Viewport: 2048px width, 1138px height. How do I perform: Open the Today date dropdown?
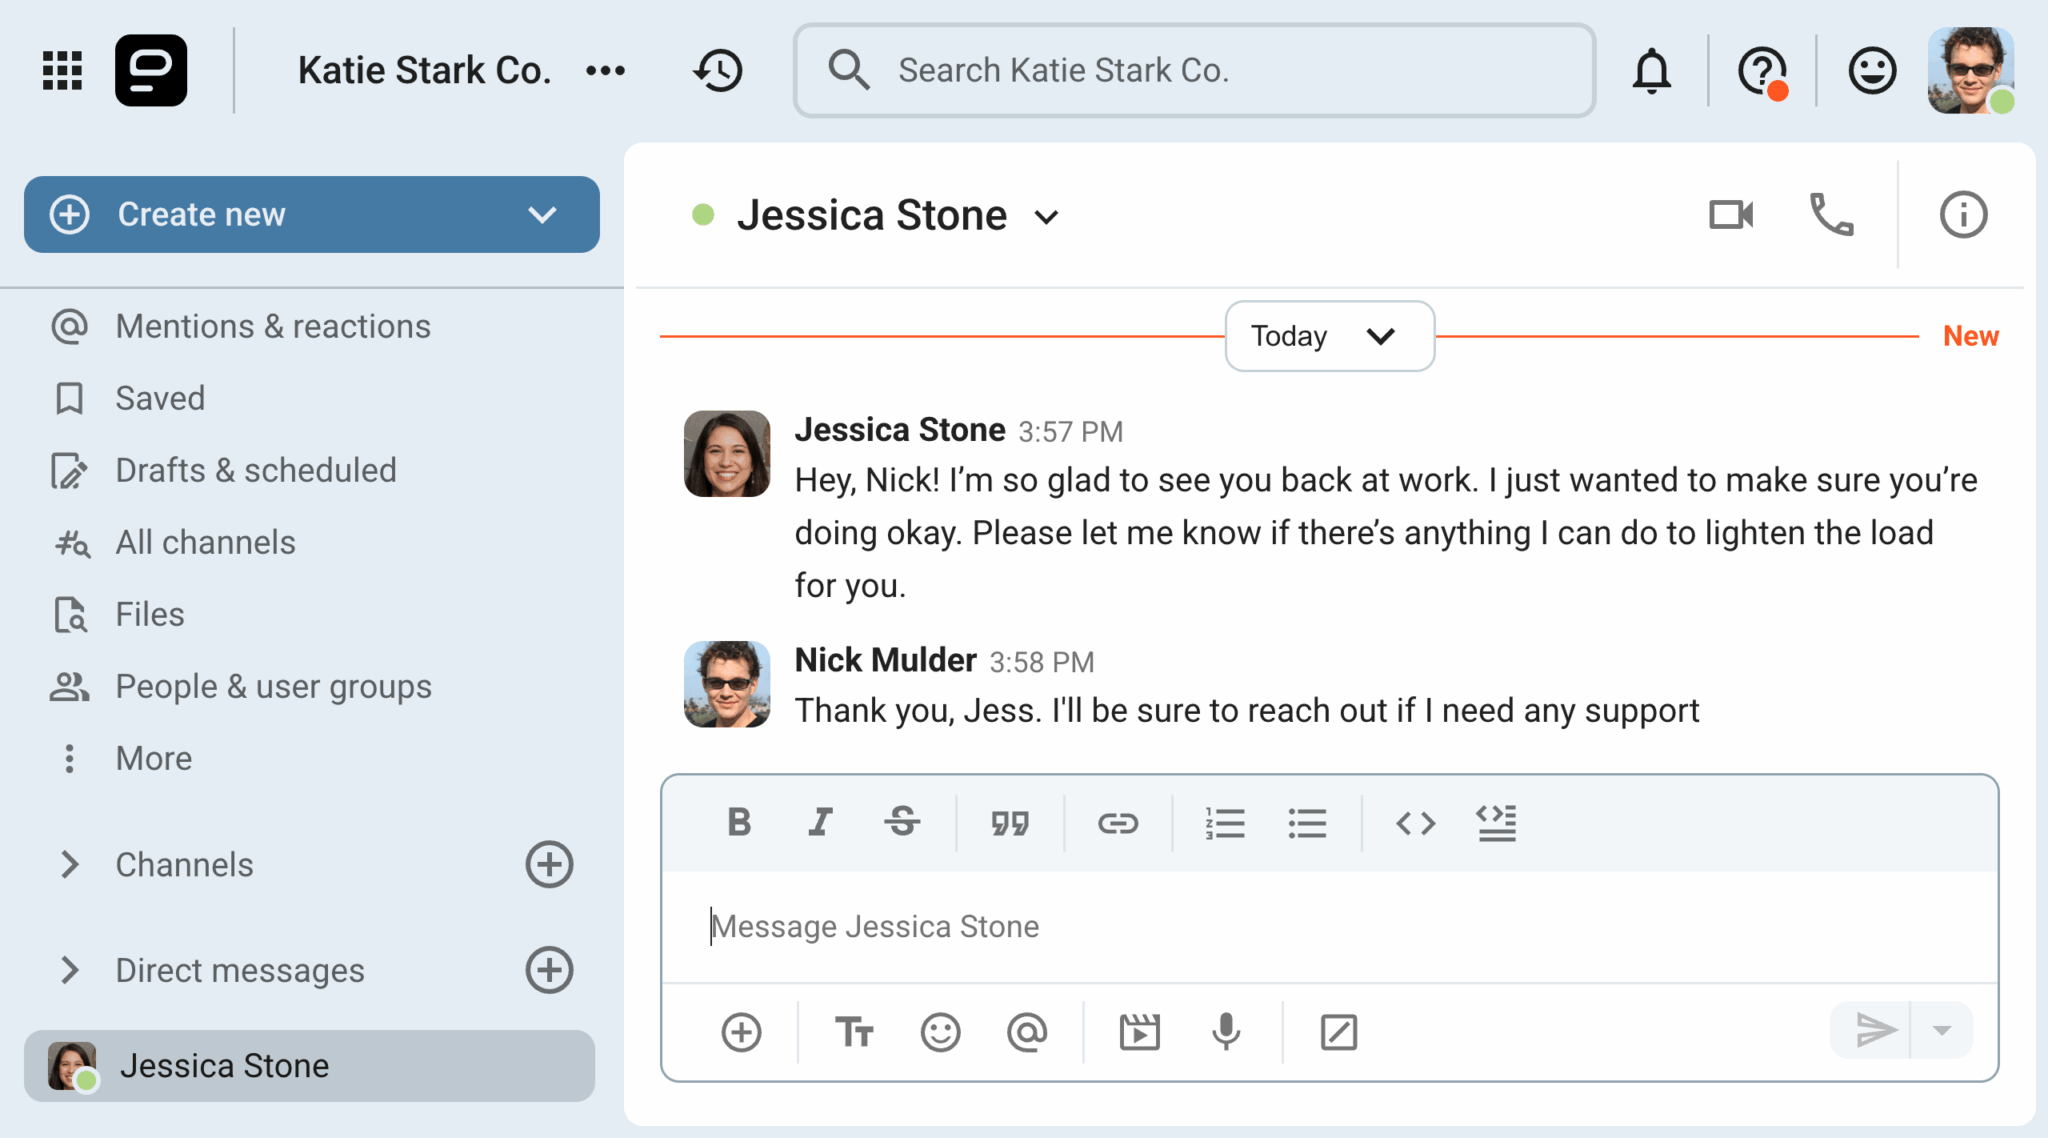click(x=1329, y=336)
